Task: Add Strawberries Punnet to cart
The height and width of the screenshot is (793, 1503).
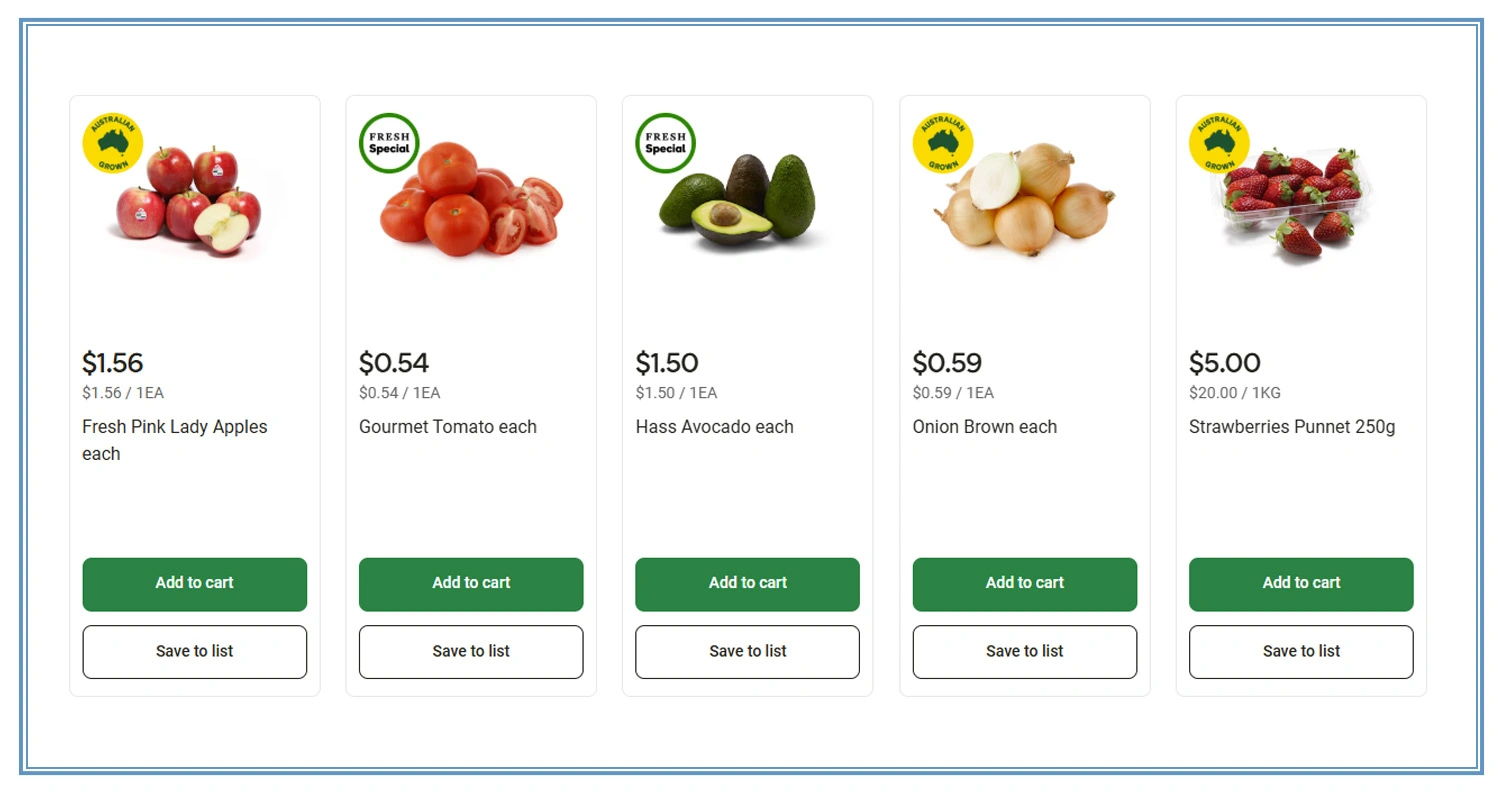Action: tap(1300, 584)
